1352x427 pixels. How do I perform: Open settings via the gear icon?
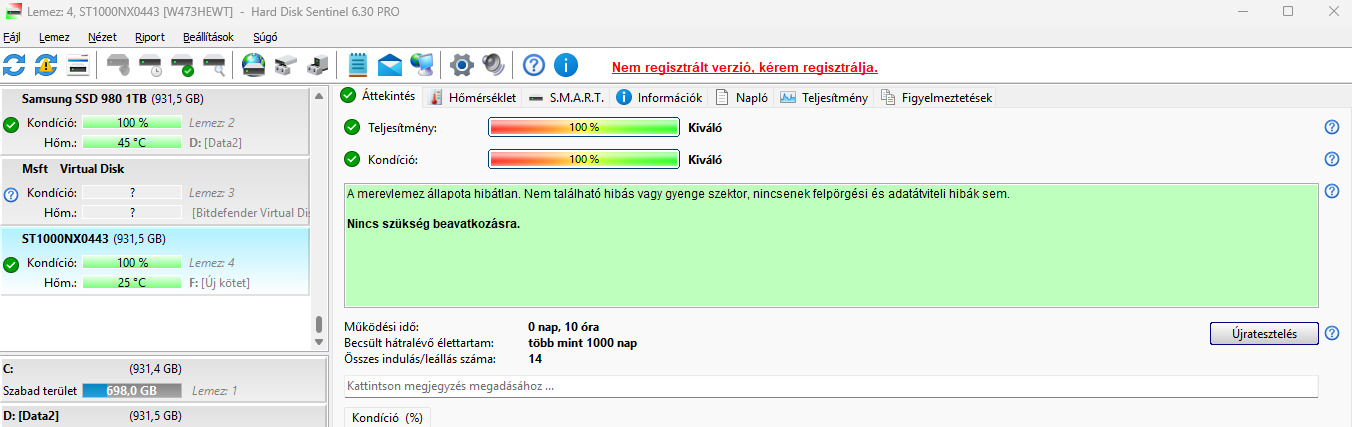pos(461,66)
